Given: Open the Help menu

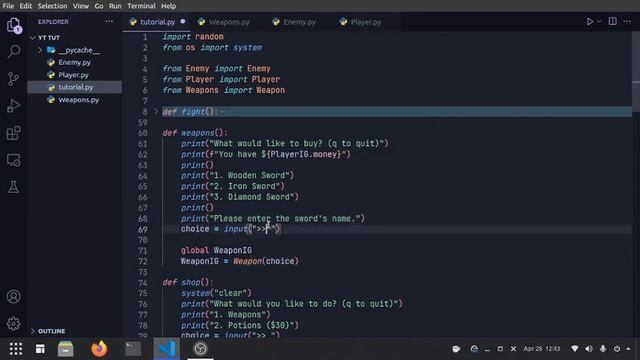Looking at the screenshot, I should pyautogui.click(x=168, y=6).
